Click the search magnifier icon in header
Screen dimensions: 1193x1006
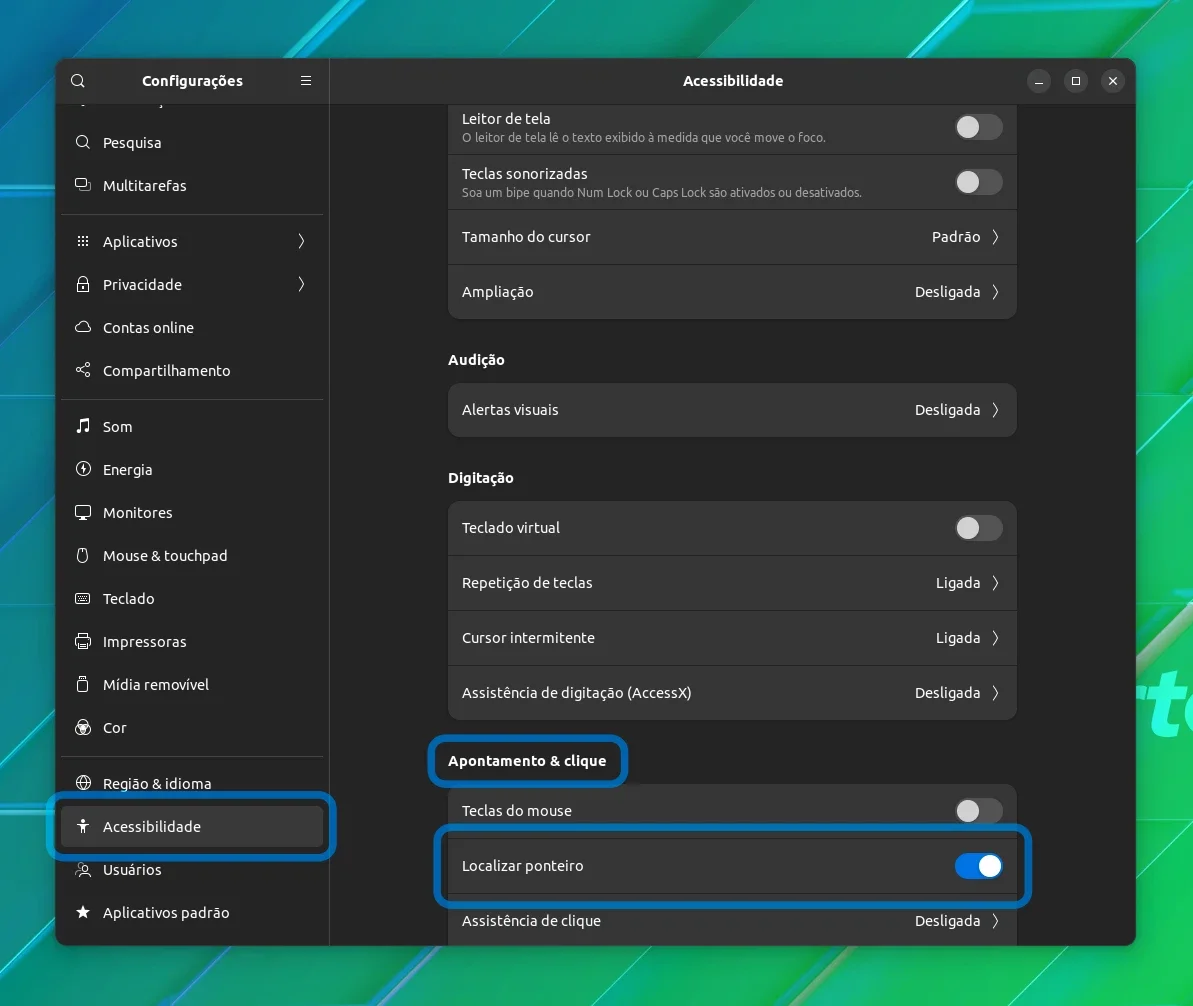pyautogui.click(x=78, y=81)
